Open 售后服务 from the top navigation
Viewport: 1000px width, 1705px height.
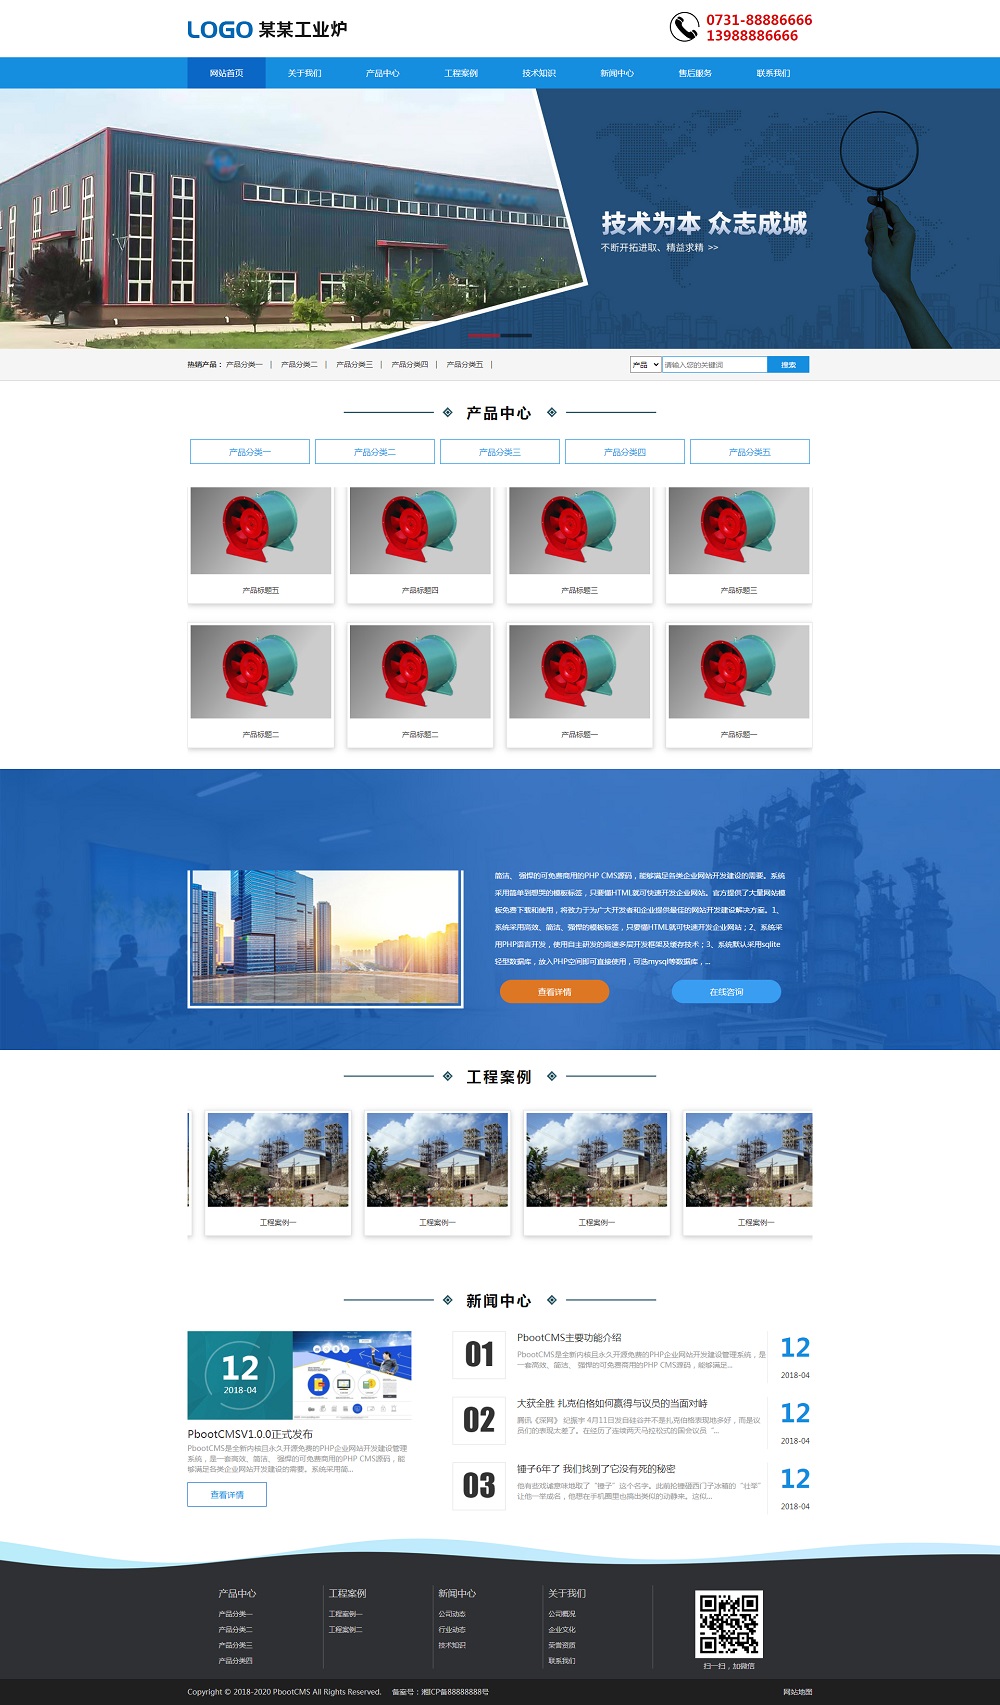coord(695,73)
